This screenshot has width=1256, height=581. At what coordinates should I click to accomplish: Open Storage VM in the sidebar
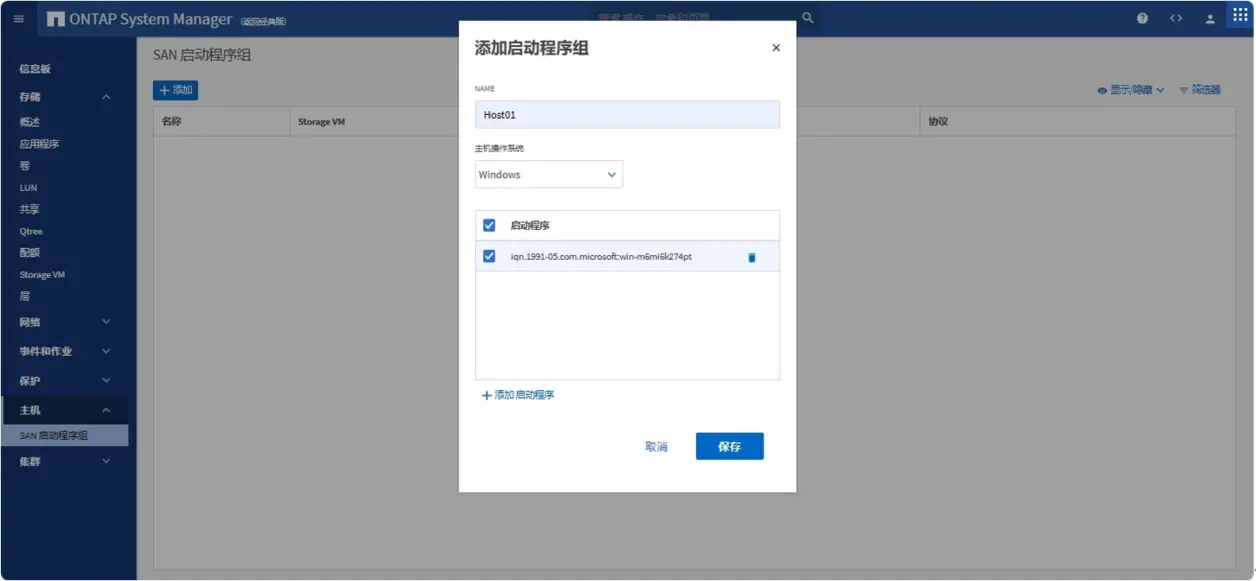pyautogui.click(x=42, y=275)
